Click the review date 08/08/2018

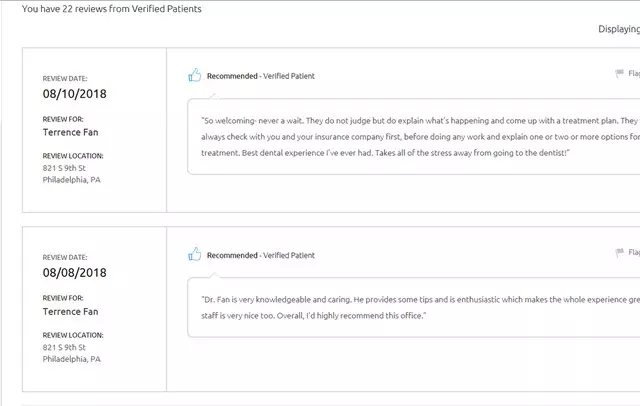75,273
